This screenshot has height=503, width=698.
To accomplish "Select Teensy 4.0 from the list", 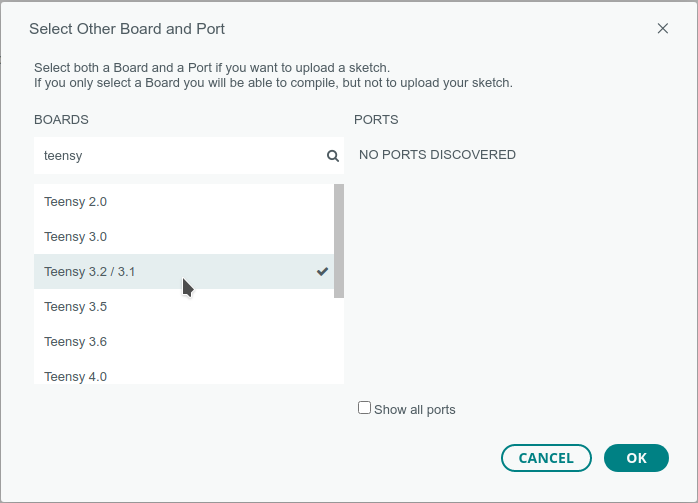I will point(76,376).
